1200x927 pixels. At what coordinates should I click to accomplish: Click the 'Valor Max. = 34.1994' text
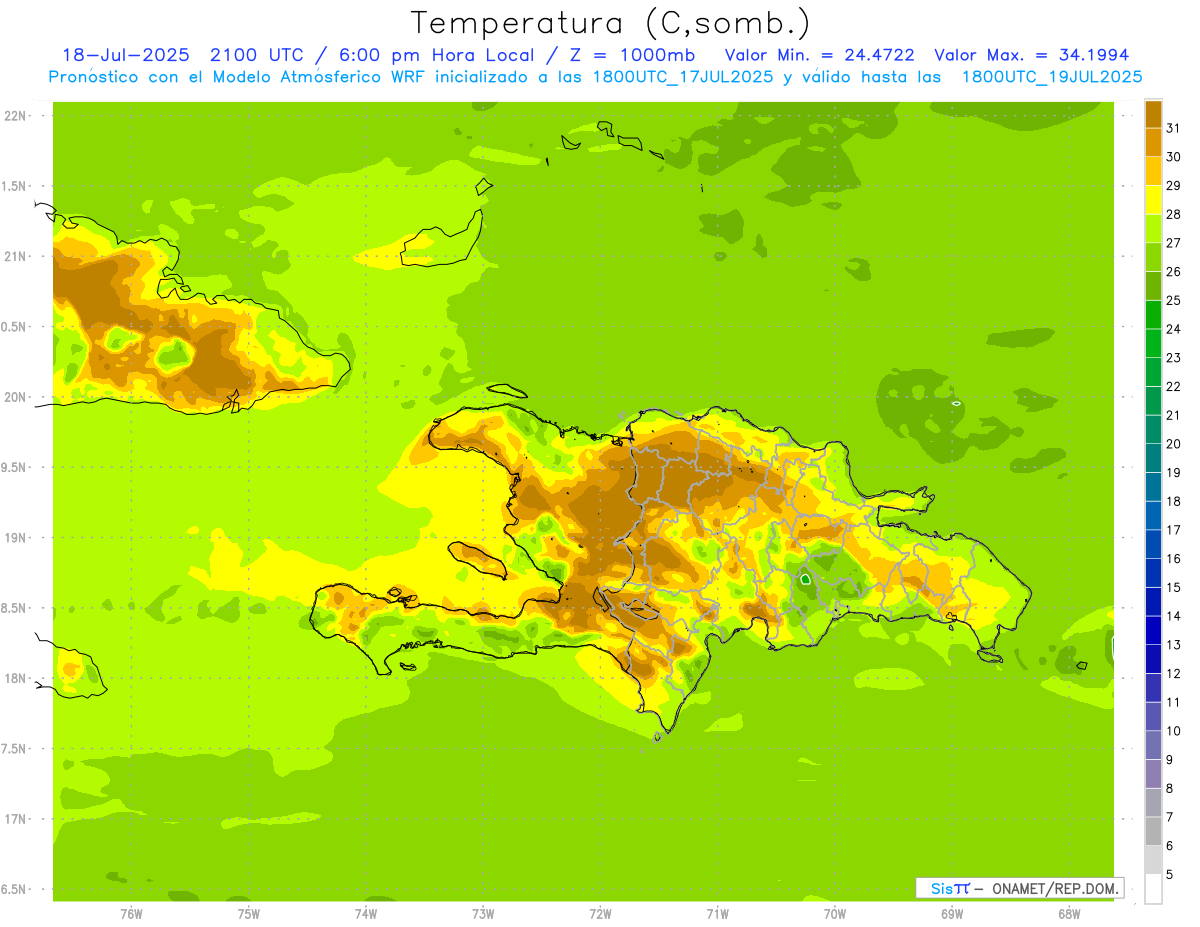1032,55
